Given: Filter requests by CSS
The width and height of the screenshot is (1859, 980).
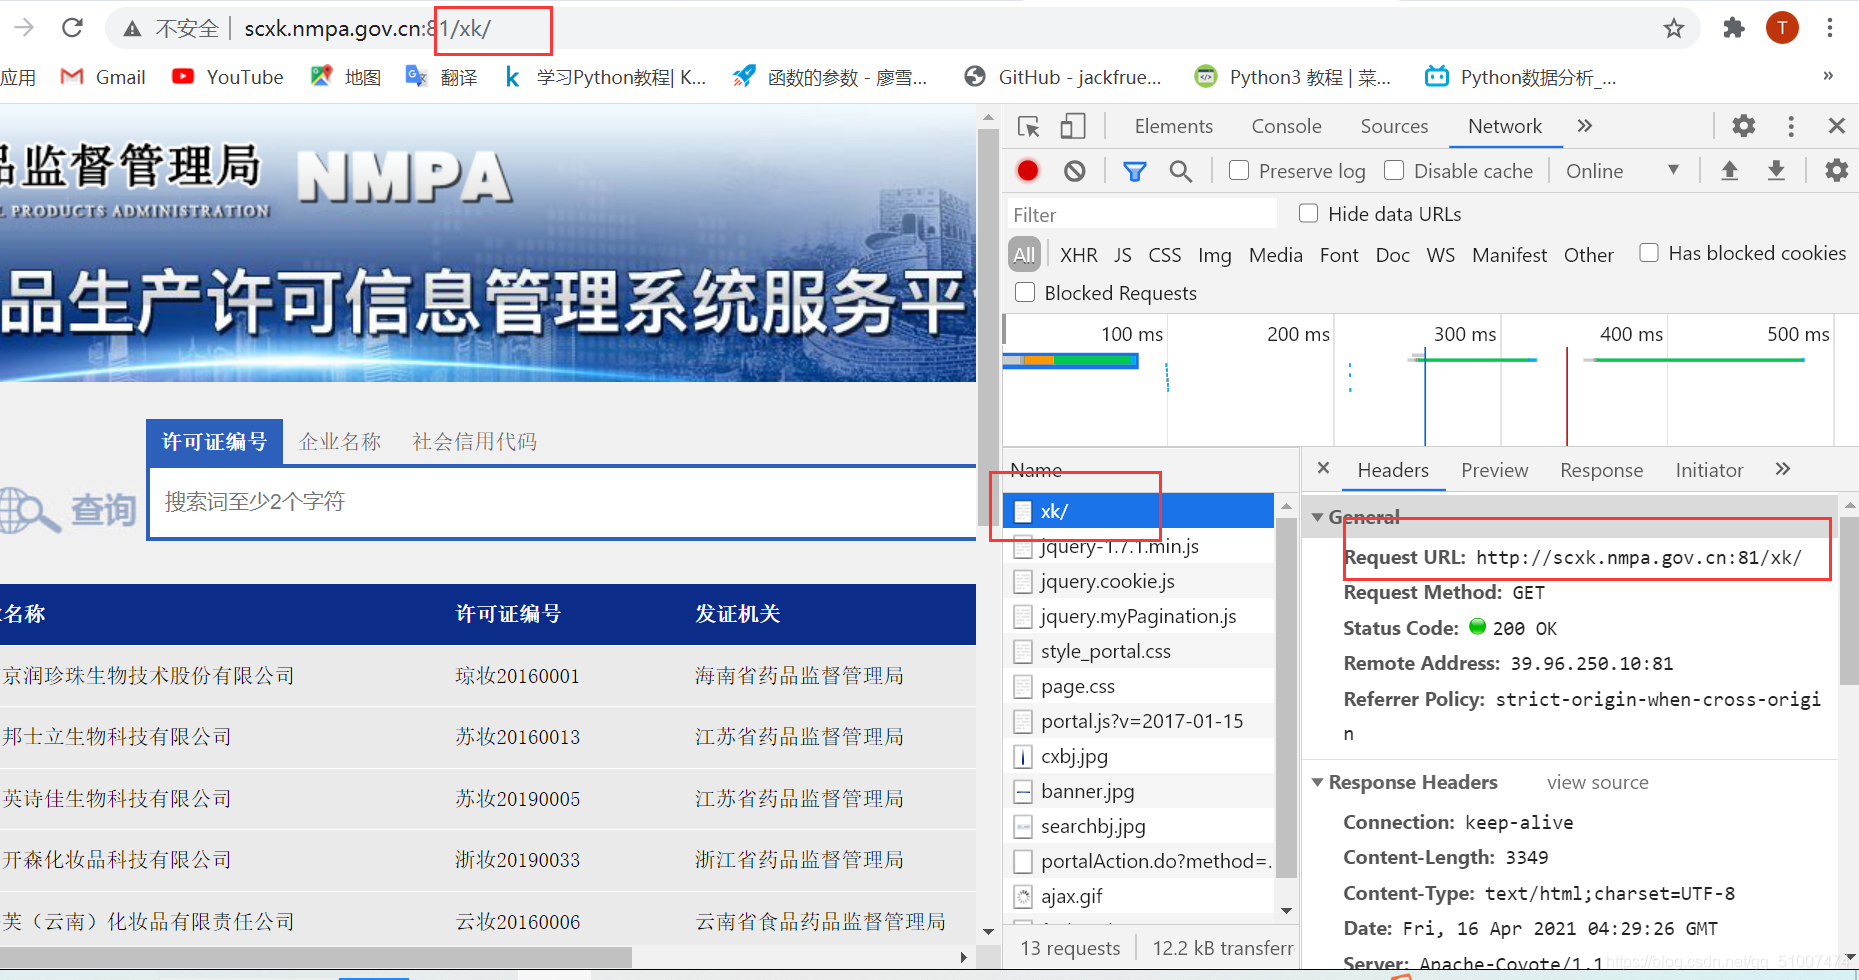Looking at the screenshot, I should pyautogui.click(x=1165, y=255).
